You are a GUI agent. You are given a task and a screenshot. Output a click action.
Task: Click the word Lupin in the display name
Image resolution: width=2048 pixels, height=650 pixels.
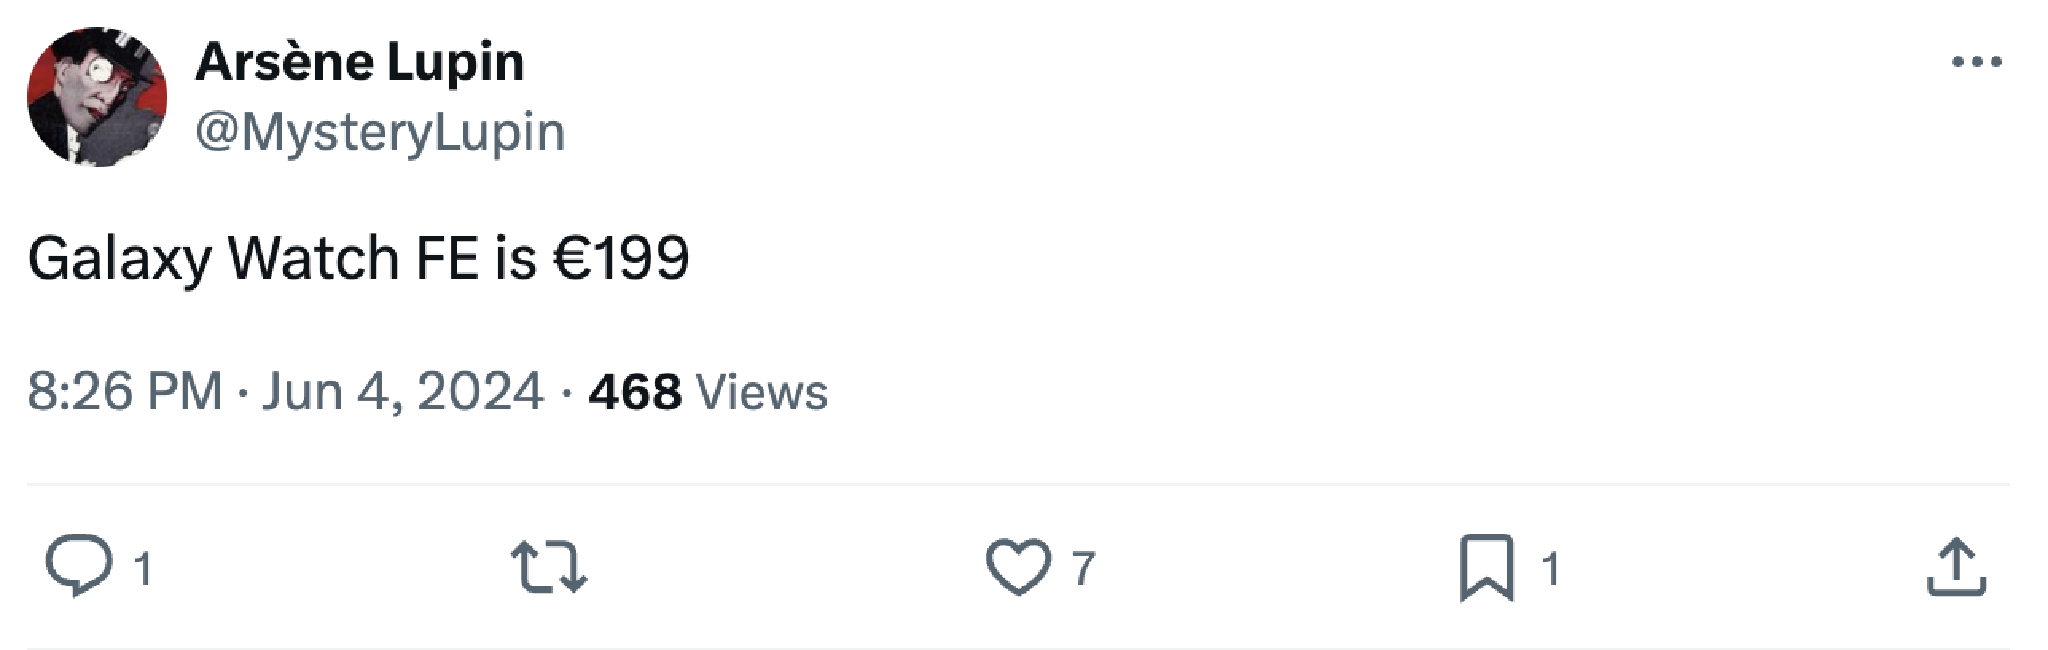(455, 62)
